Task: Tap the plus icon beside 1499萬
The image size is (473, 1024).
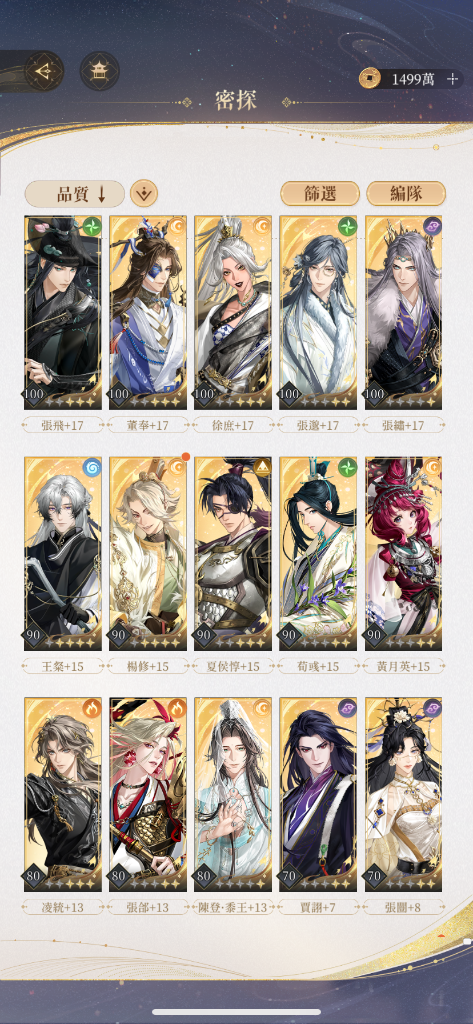Action: [452, 79]
